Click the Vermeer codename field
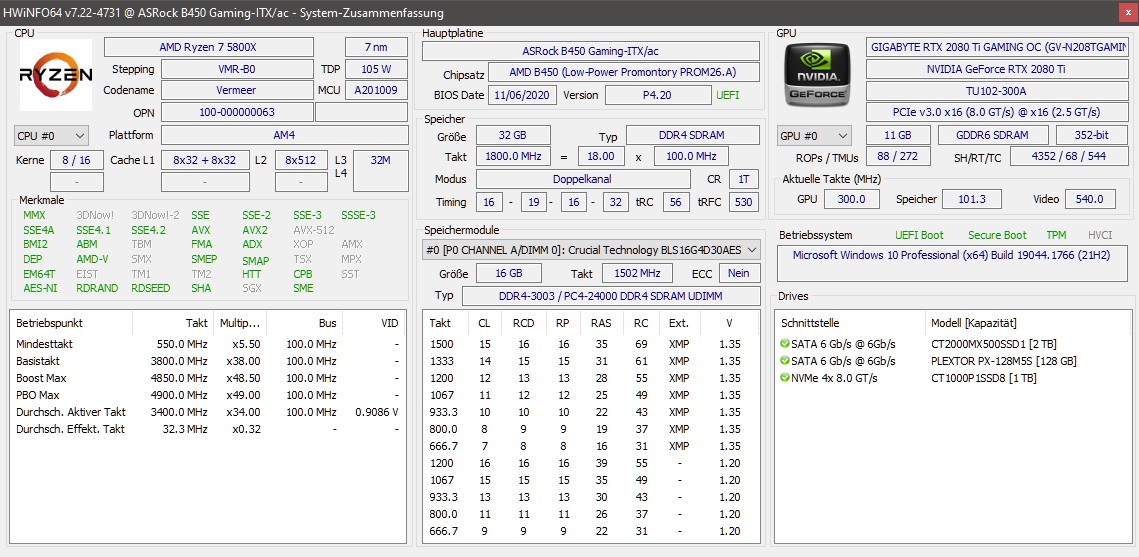The width and height of the screenshot is (1139, 557). [x=237, y=91]
